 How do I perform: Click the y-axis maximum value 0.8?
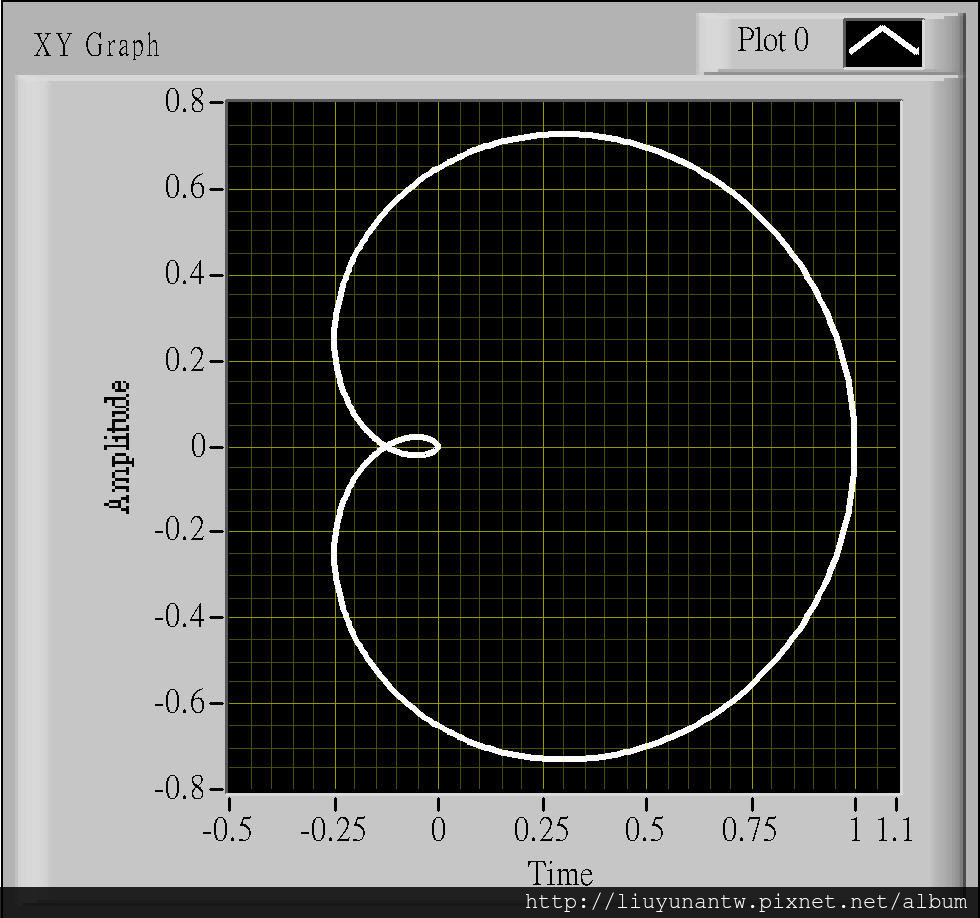point(184,101)
